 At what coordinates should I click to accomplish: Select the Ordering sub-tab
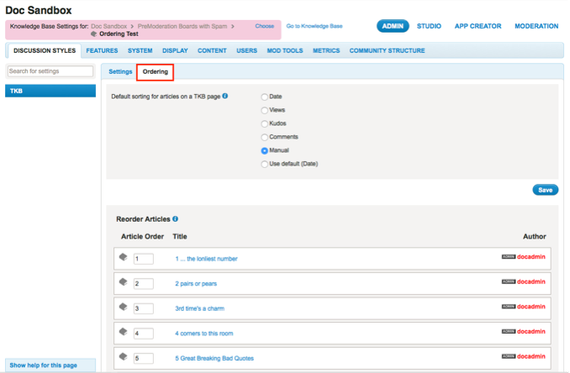[155, 72]
